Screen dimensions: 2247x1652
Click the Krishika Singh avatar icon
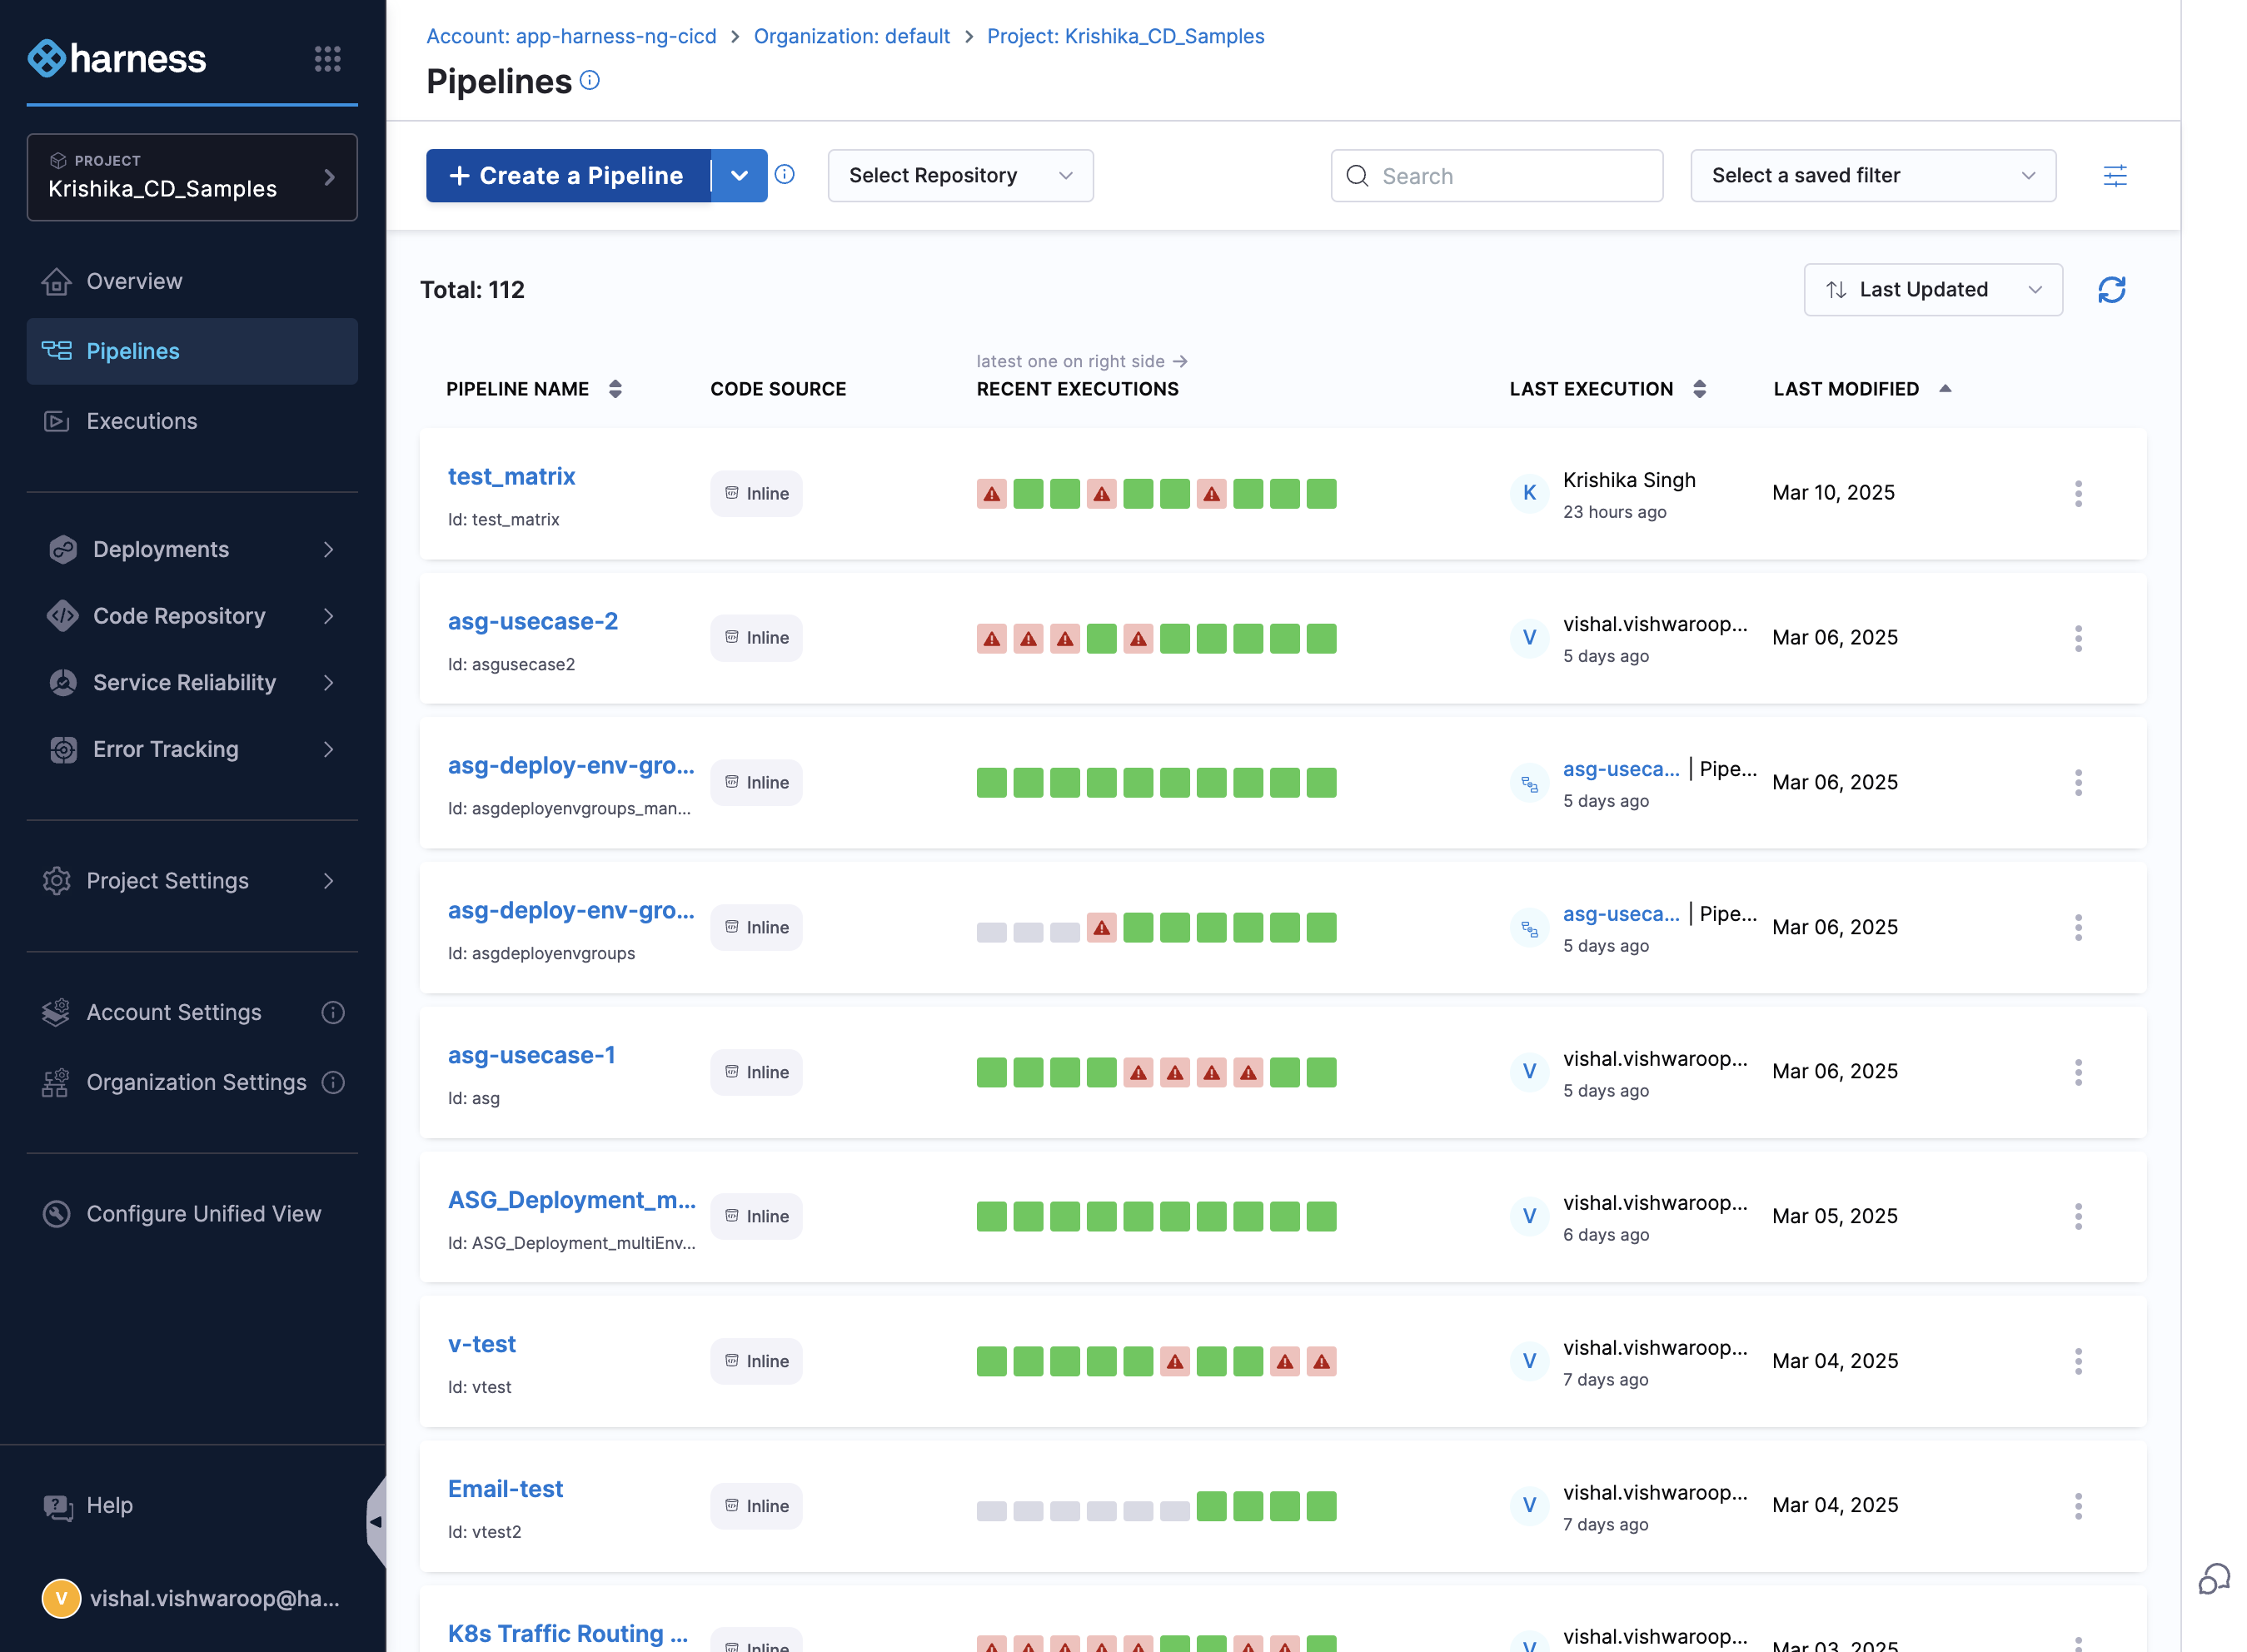(x=1529, y=493)
